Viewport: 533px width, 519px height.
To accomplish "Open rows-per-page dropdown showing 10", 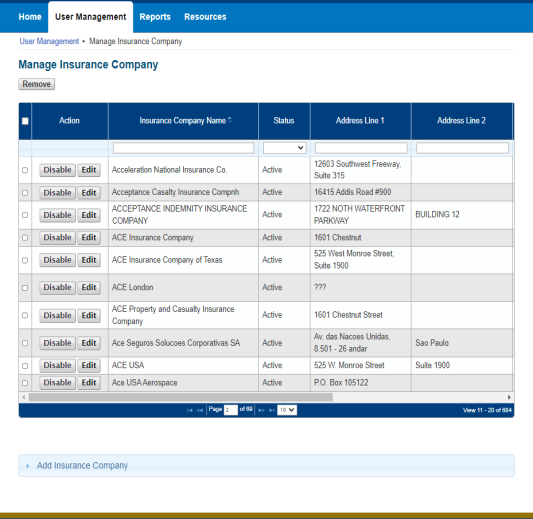I will [x=287, y=410].
